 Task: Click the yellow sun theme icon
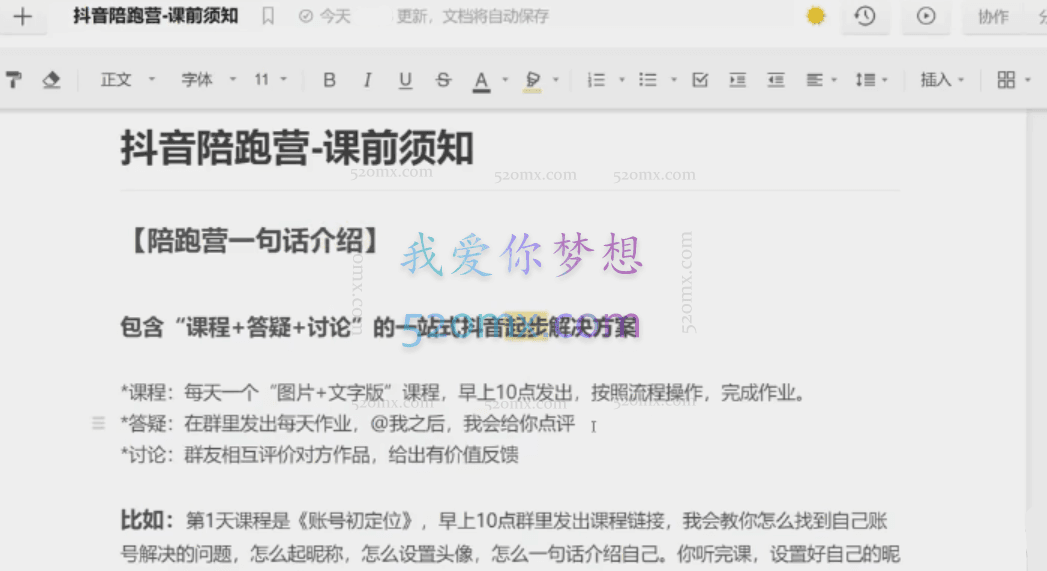click(x=815, y=15)
